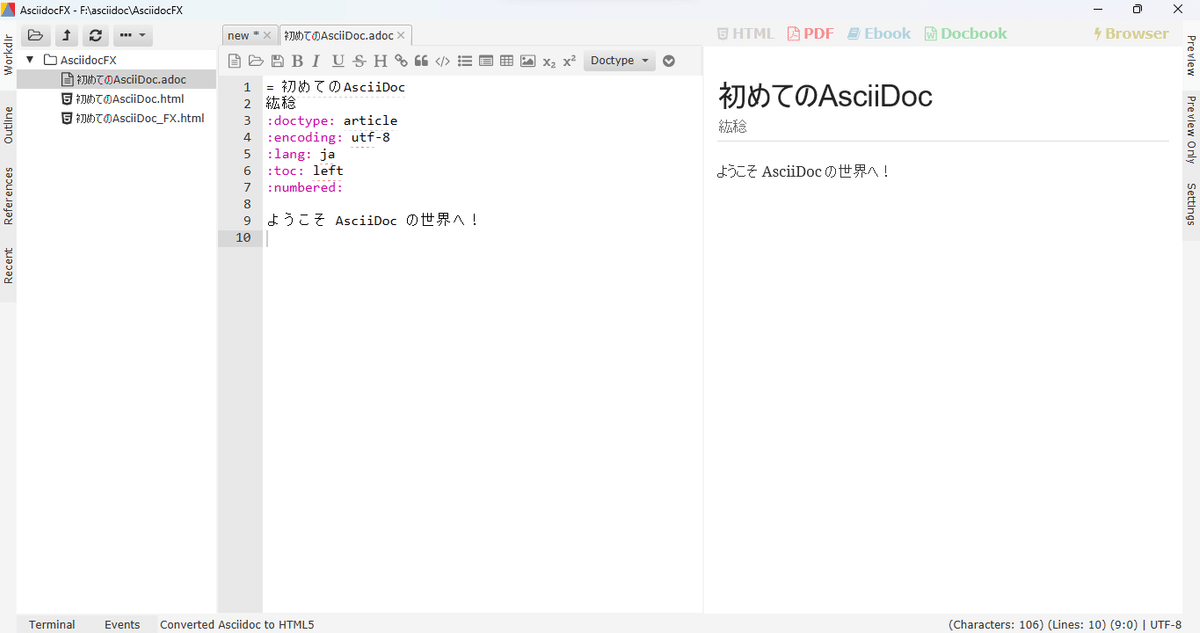Insert an image using the image icon

click(527, 60)
